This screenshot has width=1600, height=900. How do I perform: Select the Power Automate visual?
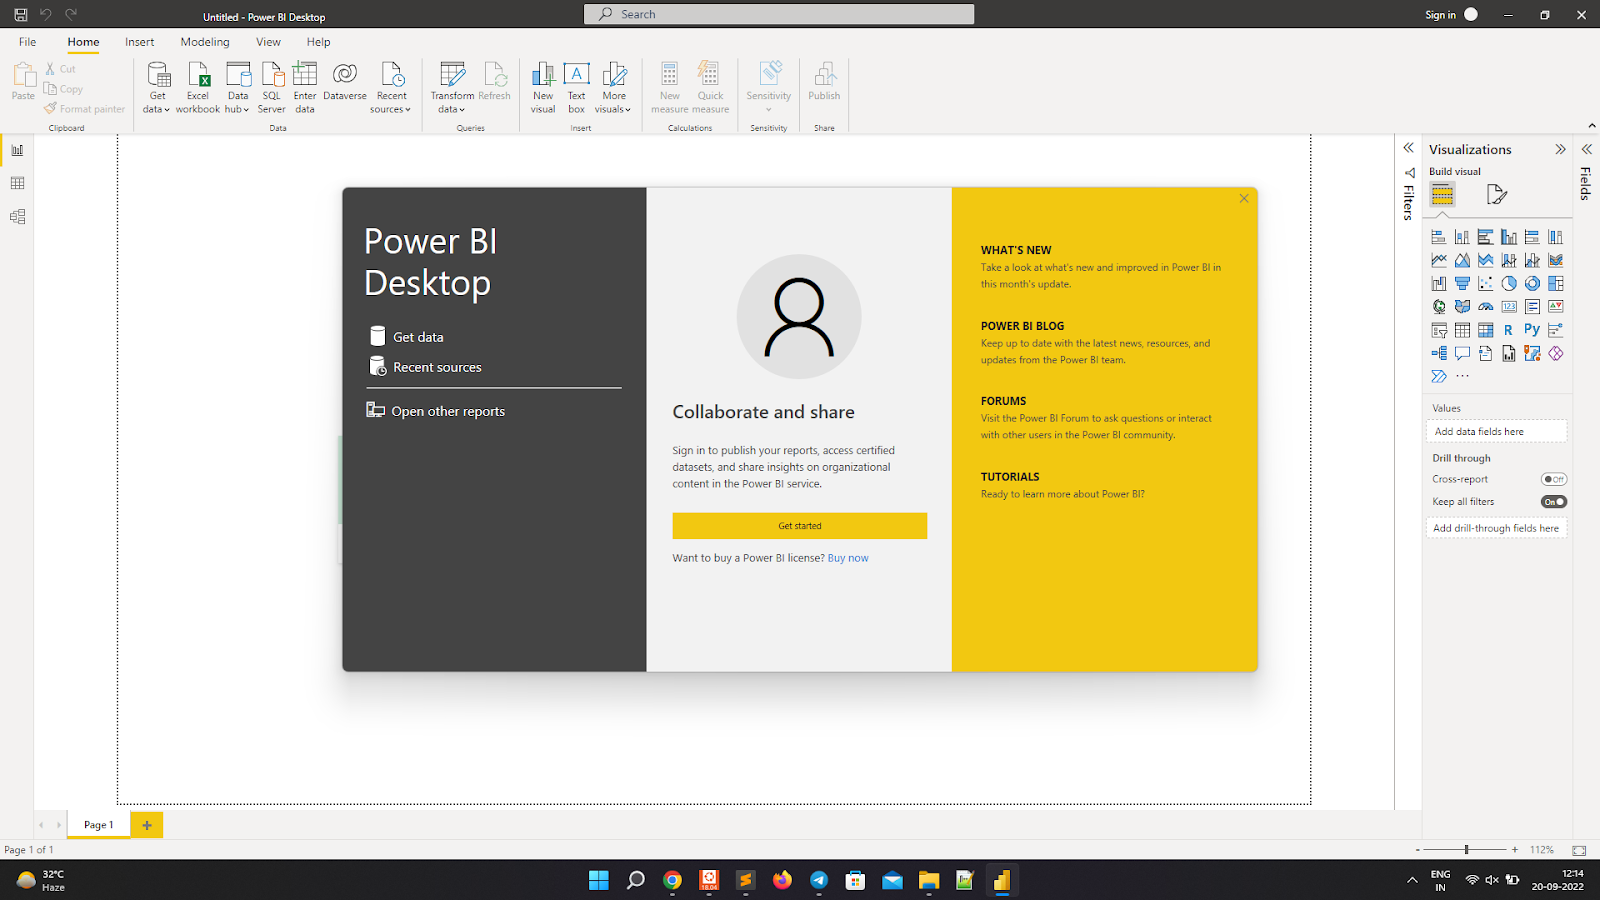pos(1439,377)
